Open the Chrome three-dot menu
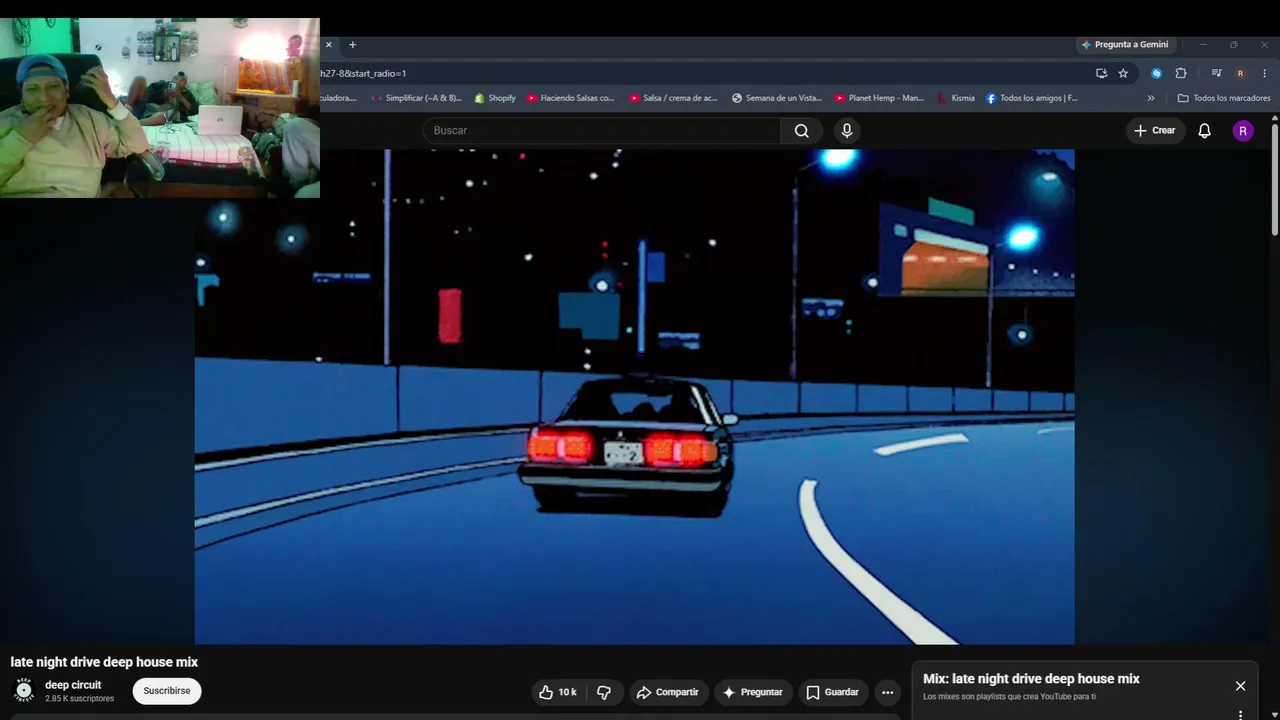The width and height of the screenshot is (1280, 720). tap(1264, 73)
